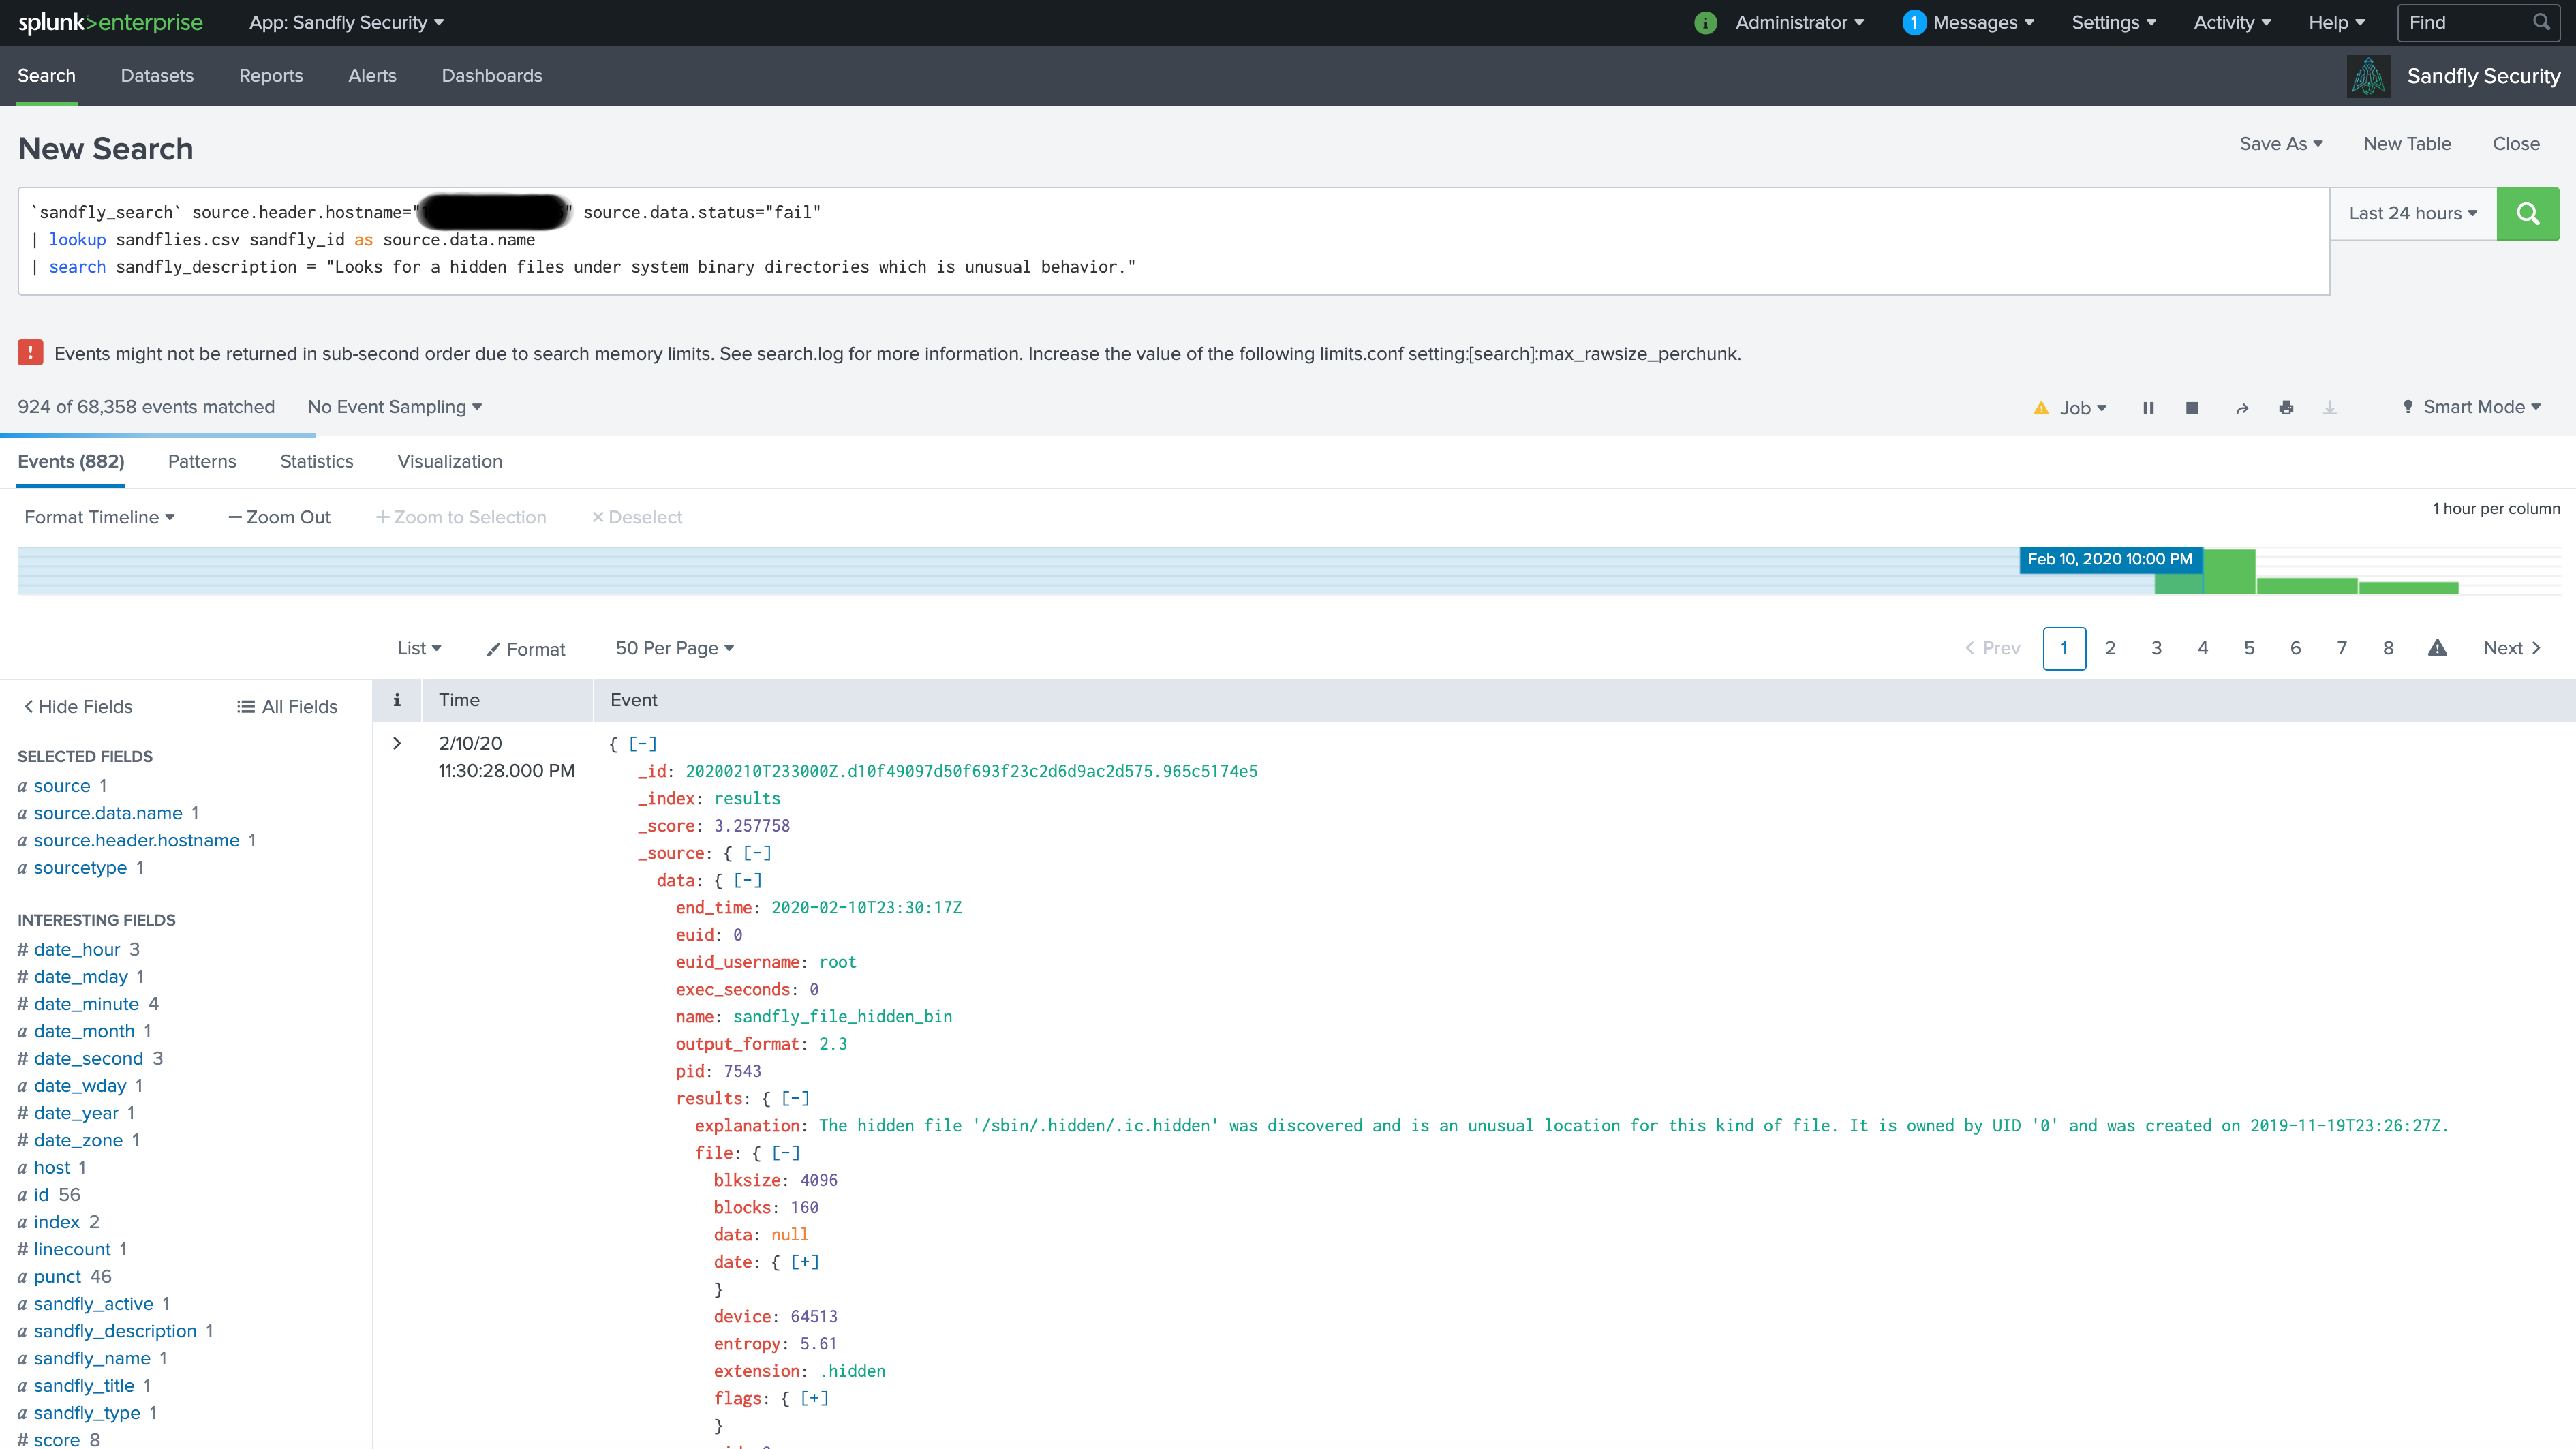Open the Dashboards menu item
This screenshot has width=2576, height=1449.
point(491,75)
